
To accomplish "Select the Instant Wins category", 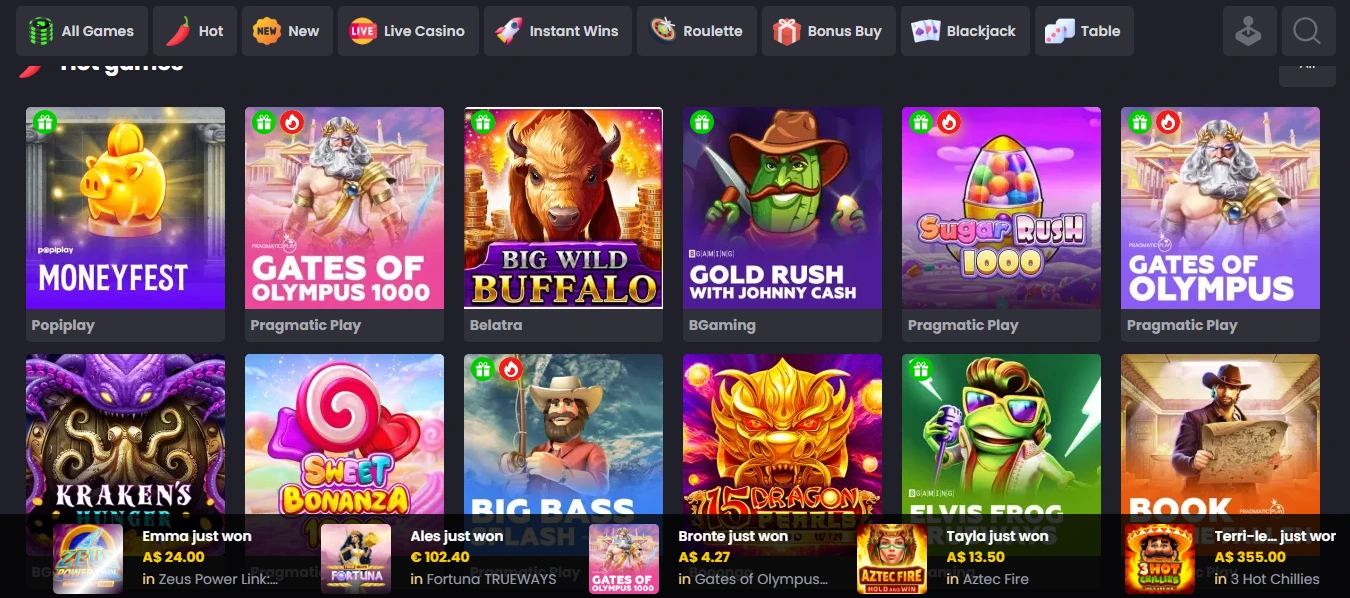I will click(558, 31).
